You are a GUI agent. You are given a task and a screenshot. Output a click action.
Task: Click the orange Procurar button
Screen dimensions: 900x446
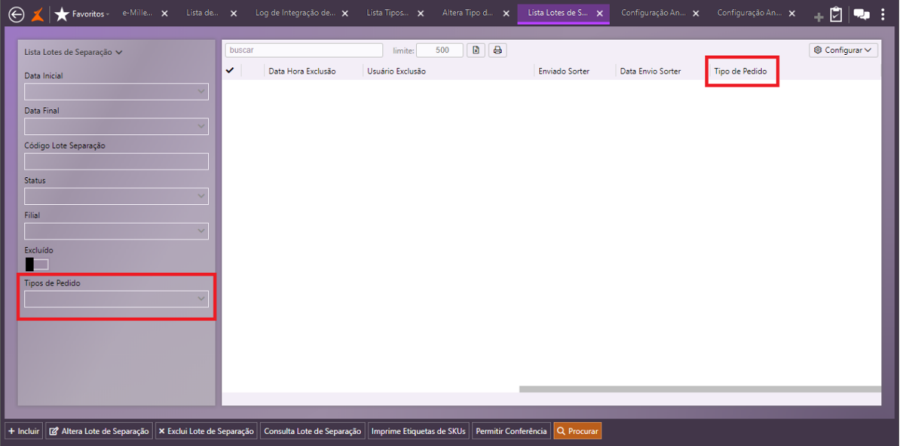pyautogui.click(x=577, y=431)
